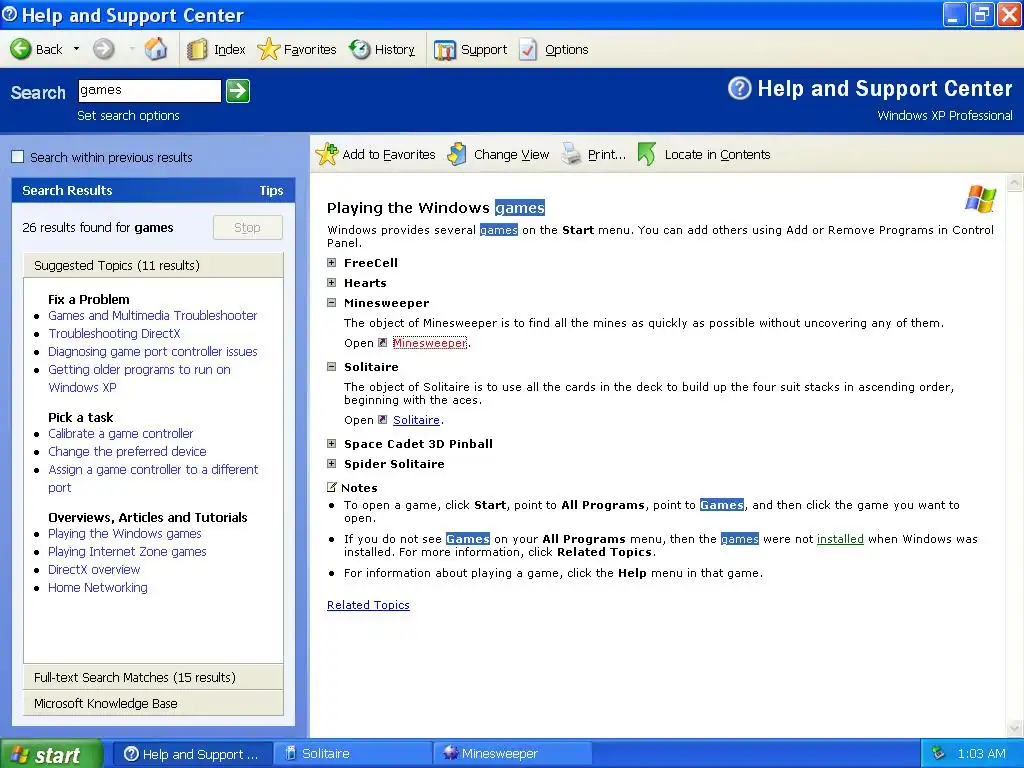This screenshot has height=768, width=1024.
Task: Click the Windows flag logo in content pane
Action: click(x=980, y=199)
